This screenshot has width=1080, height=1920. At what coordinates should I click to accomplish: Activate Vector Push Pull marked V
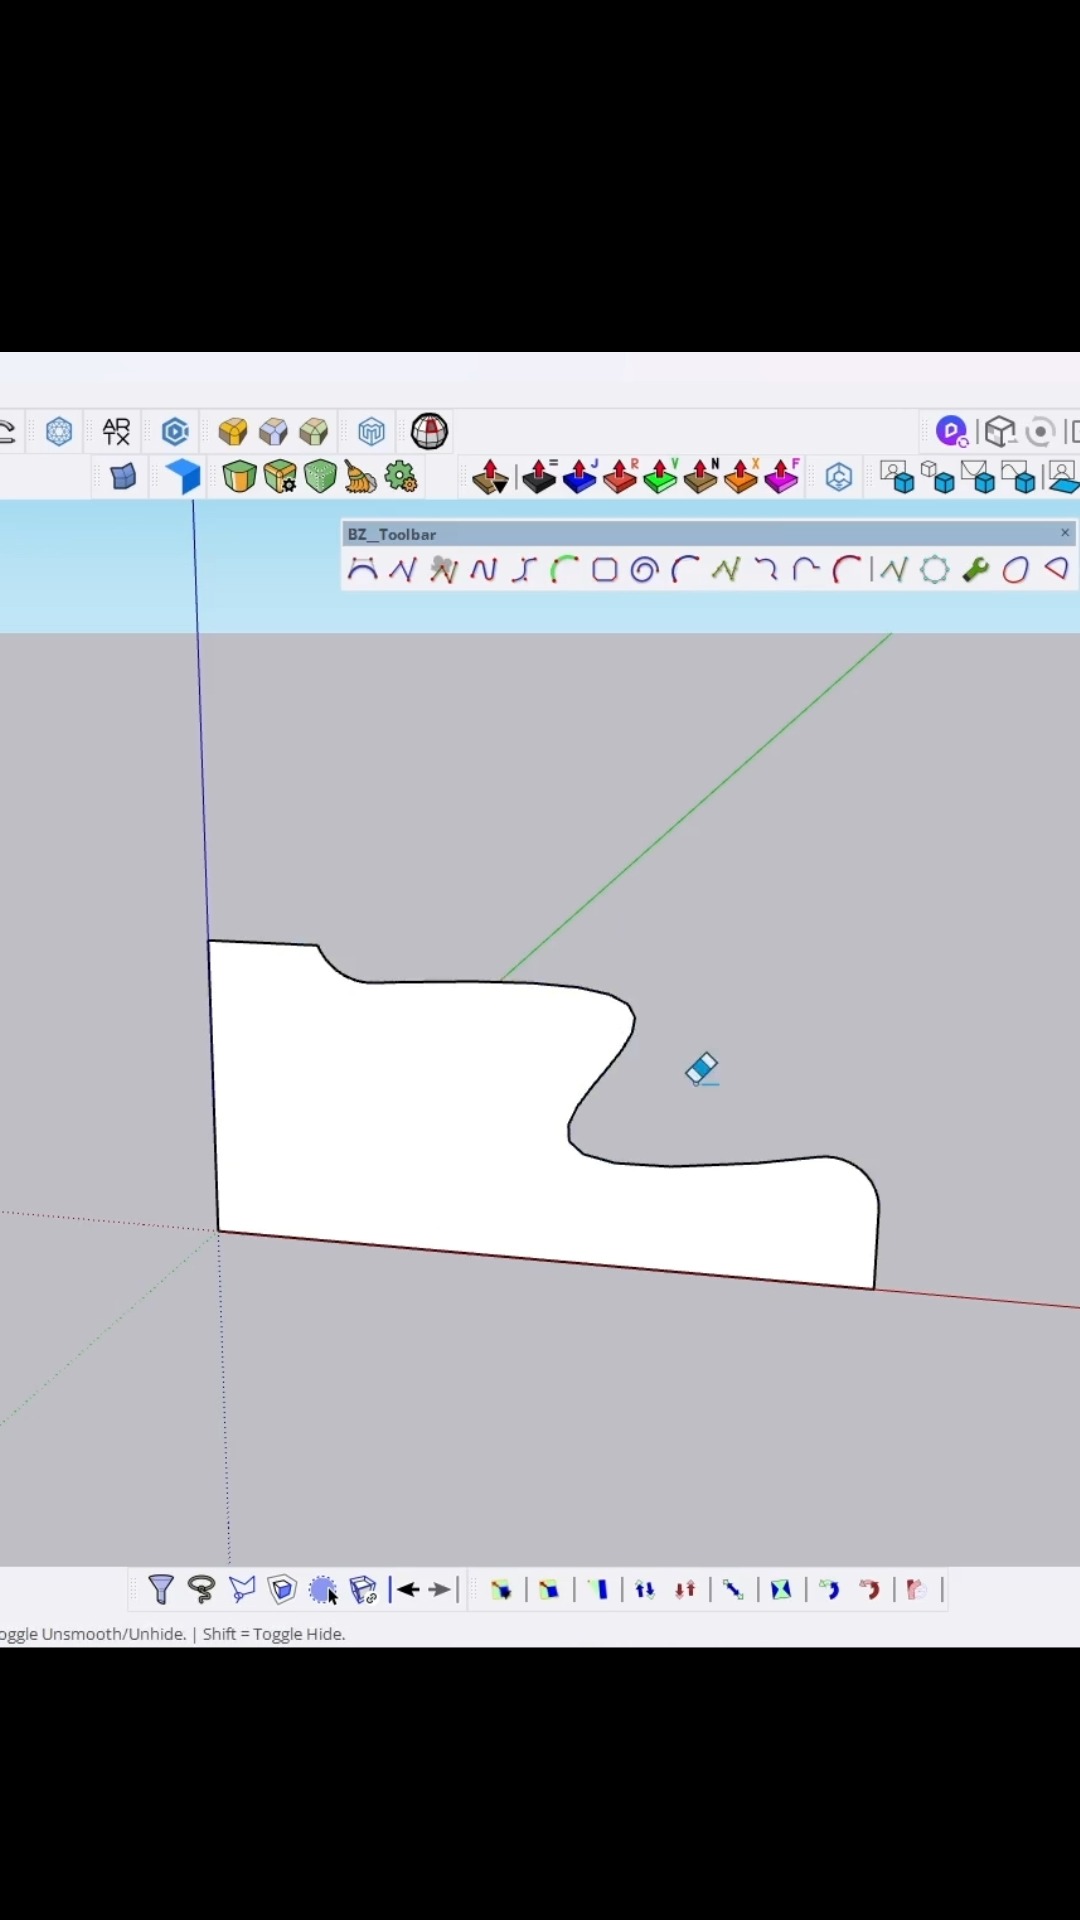(660, 477)
